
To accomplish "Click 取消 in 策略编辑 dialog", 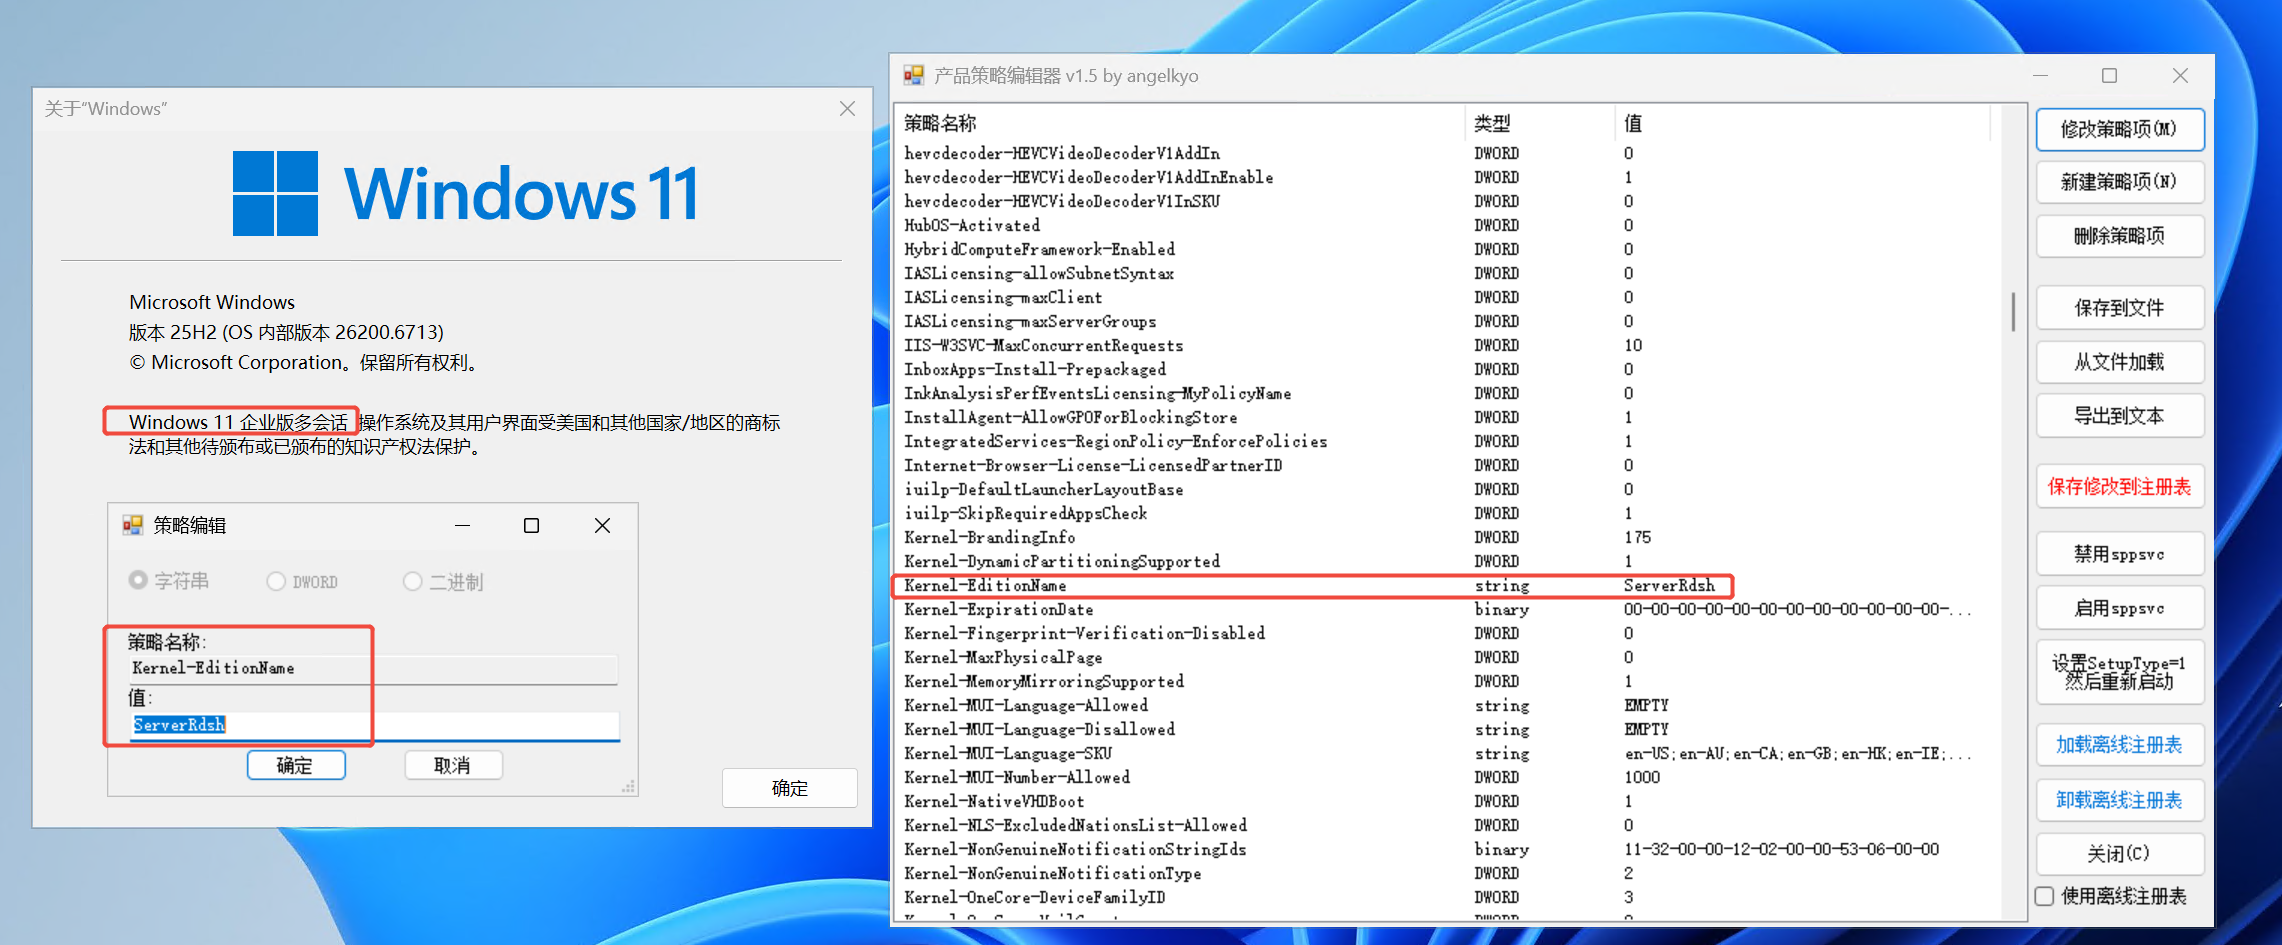I will (x=453, y=765).
